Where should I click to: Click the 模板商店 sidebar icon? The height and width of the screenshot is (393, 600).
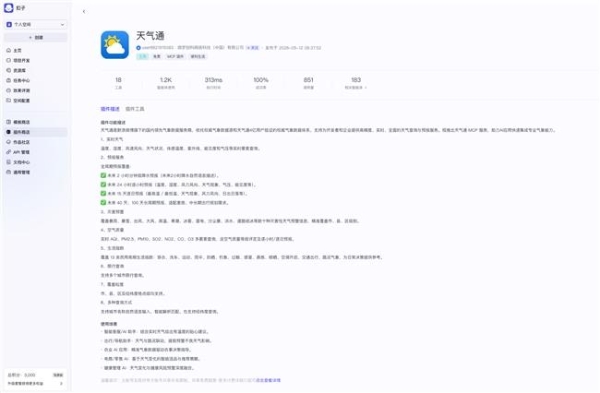point(8,122)
